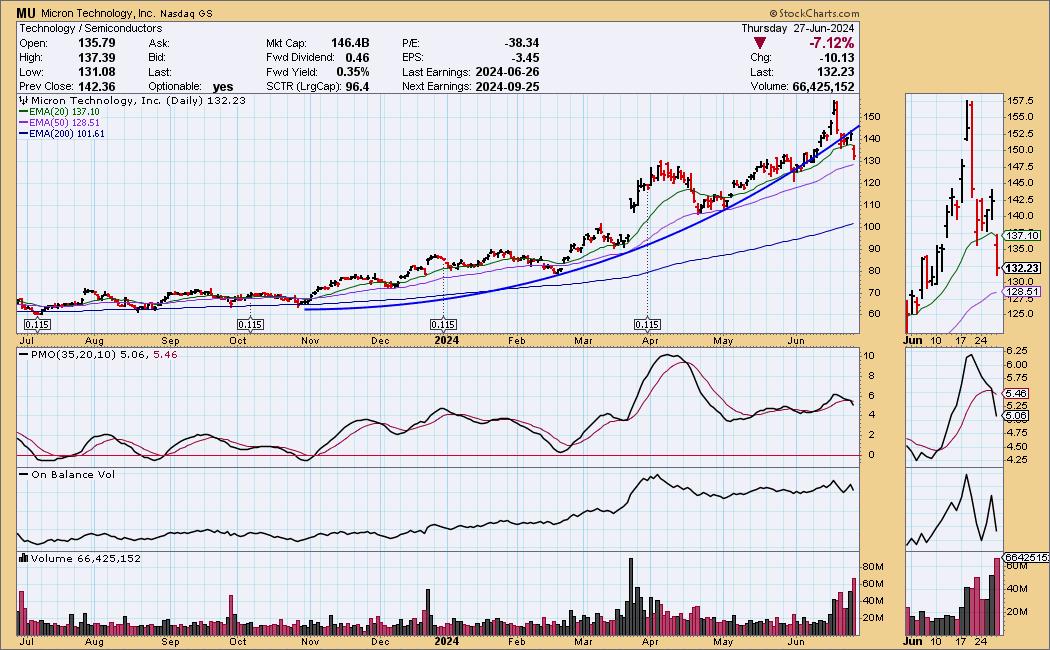Click the 66425152 volume tag in zoom panel
Image resolution: width=1050 pixels, height=650 pixels.
[x=1026, y=557]
